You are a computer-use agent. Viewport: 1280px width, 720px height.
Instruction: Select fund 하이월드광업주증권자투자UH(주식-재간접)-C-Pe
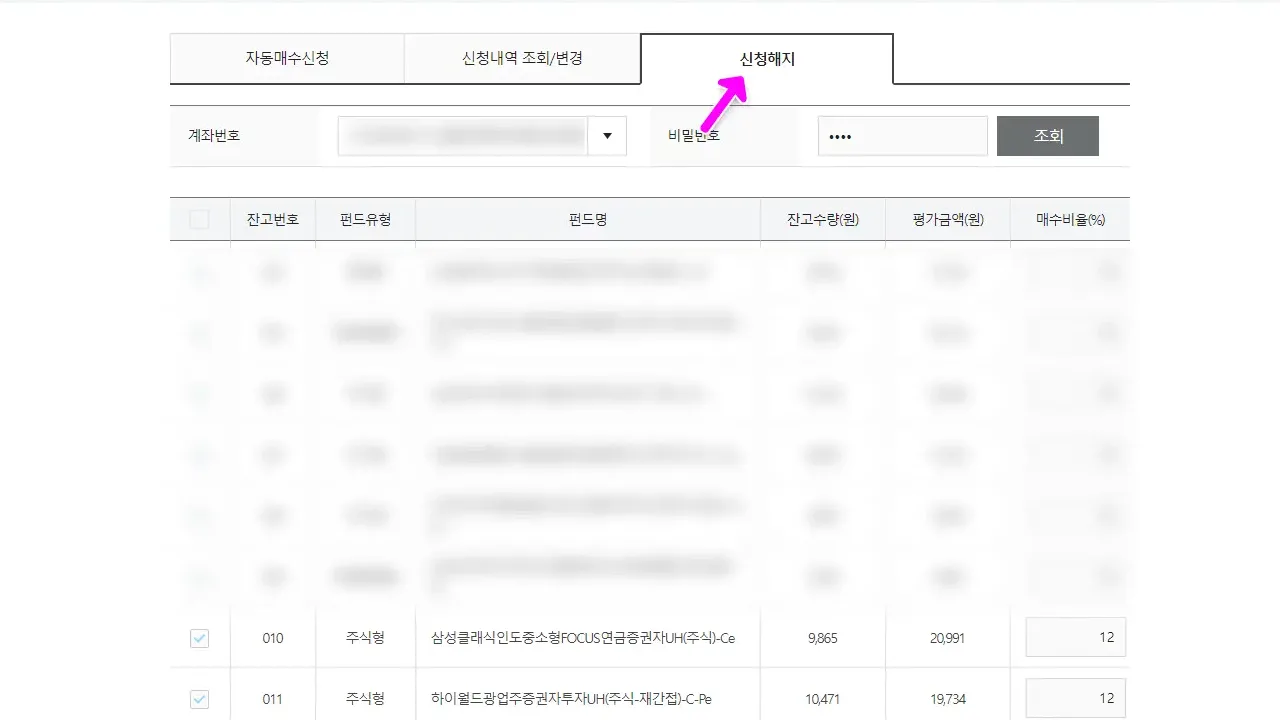(x=571, y=699)
